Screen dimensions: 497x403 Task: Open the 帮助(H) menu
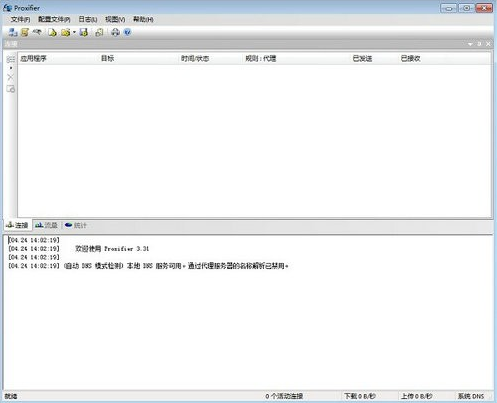[143, 19]
